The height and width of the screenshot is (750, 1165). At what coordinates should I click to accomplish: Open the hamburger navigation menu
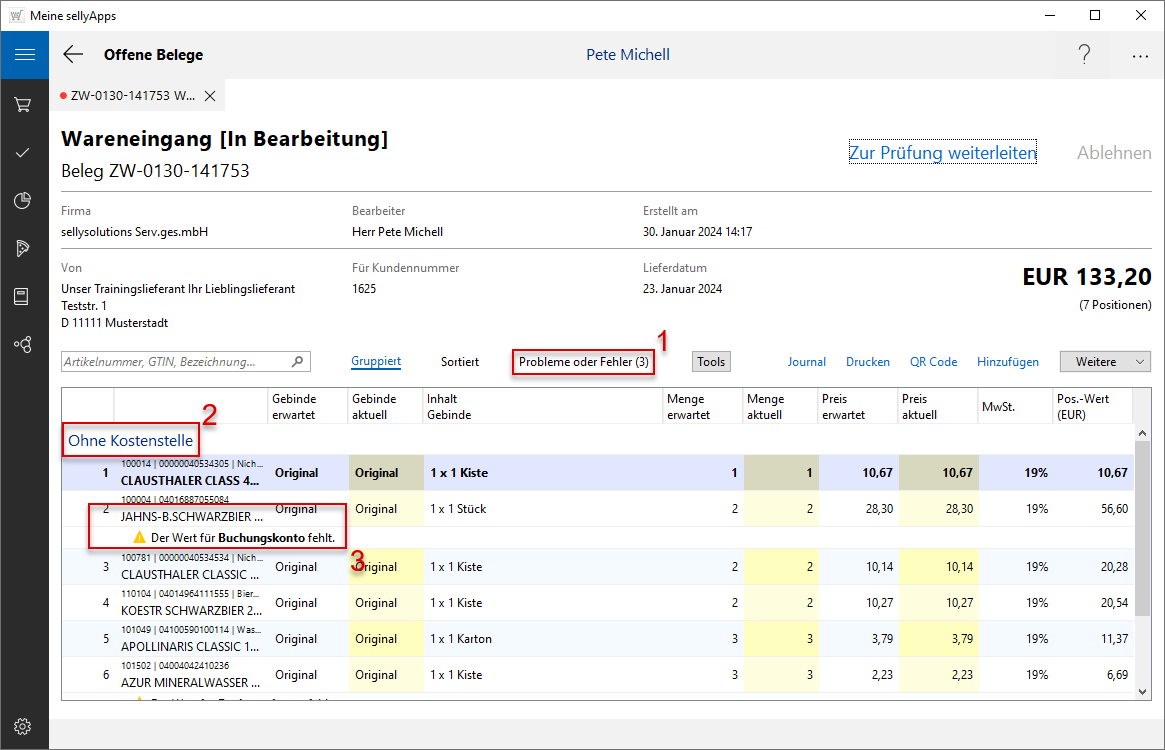[x=24, y=54]
